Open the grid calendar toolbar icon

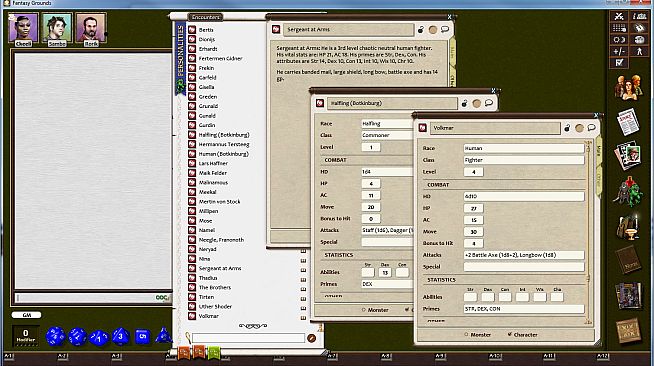click(619, 28)
